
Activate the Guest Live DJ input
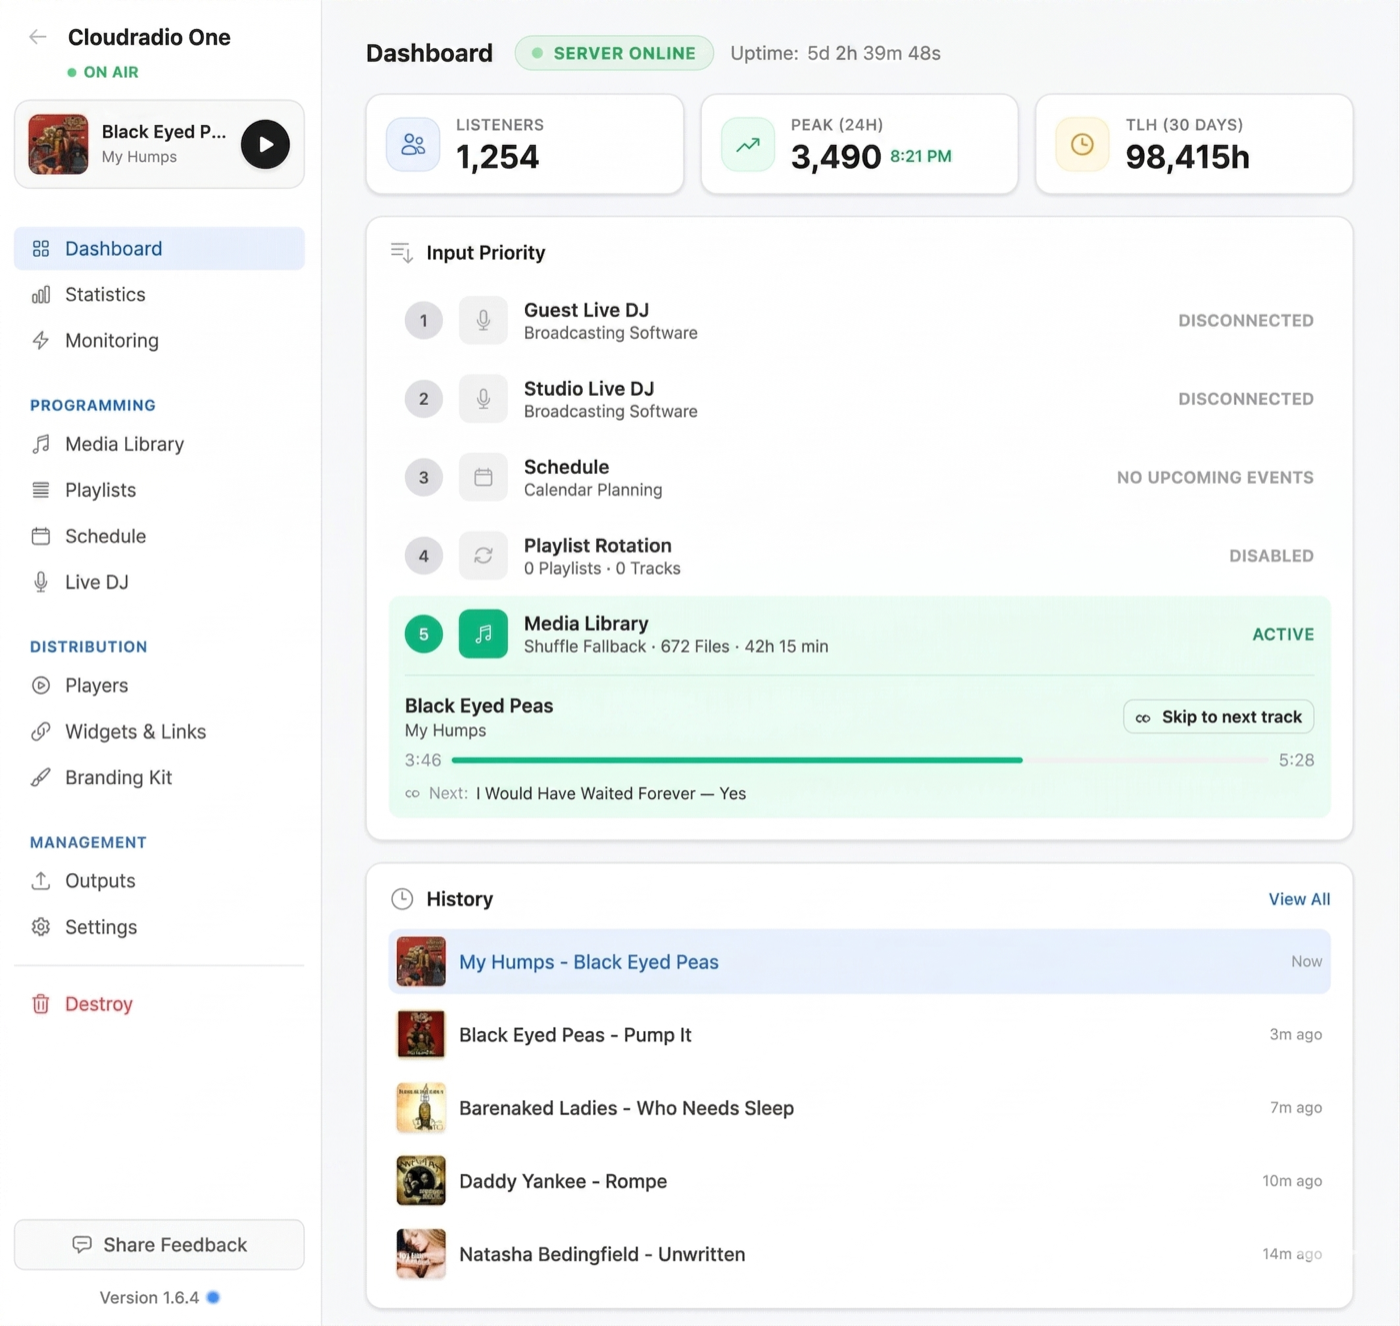[860, 320]
